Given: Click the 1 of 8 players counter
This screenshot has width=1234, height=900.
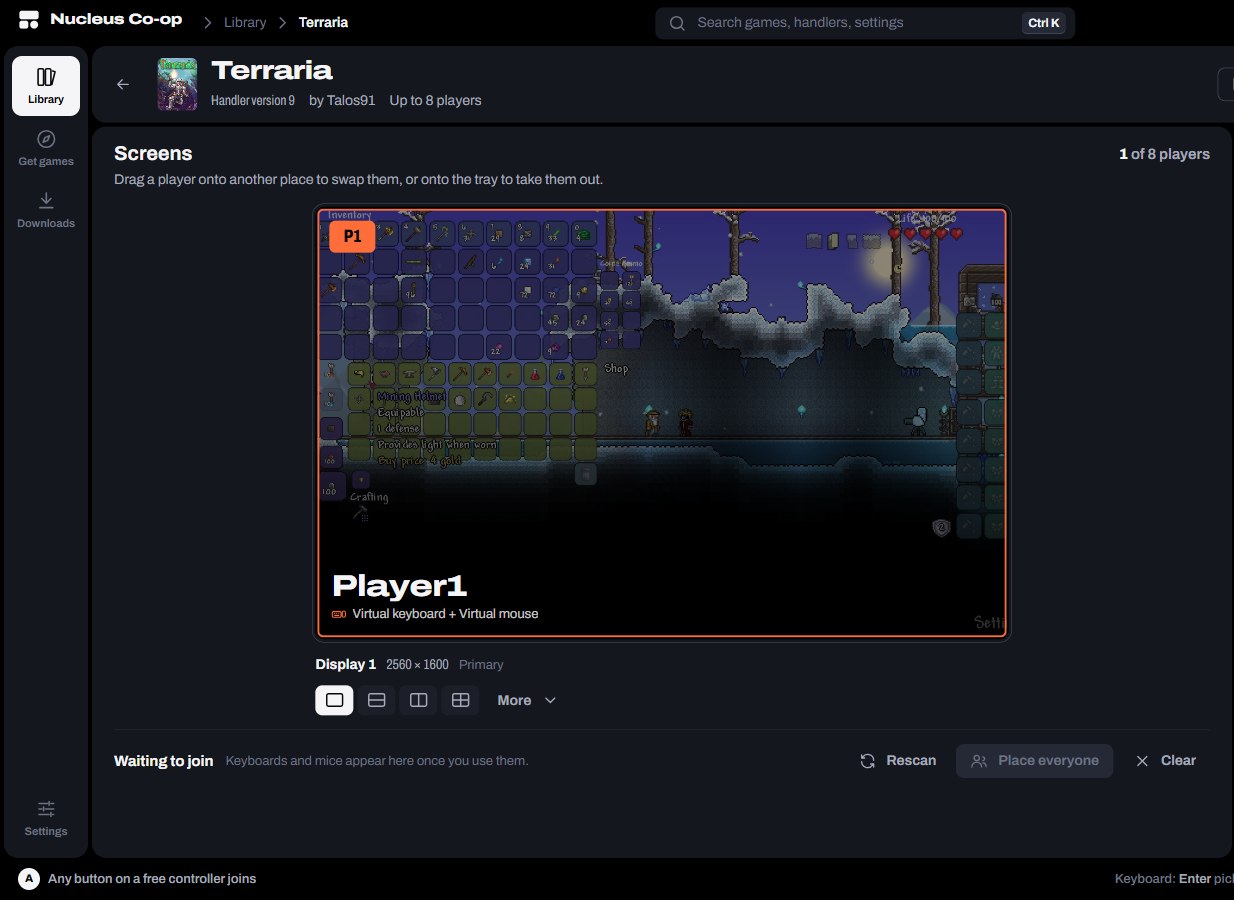Looking at the screenshot, I should tap(1164, 154).
